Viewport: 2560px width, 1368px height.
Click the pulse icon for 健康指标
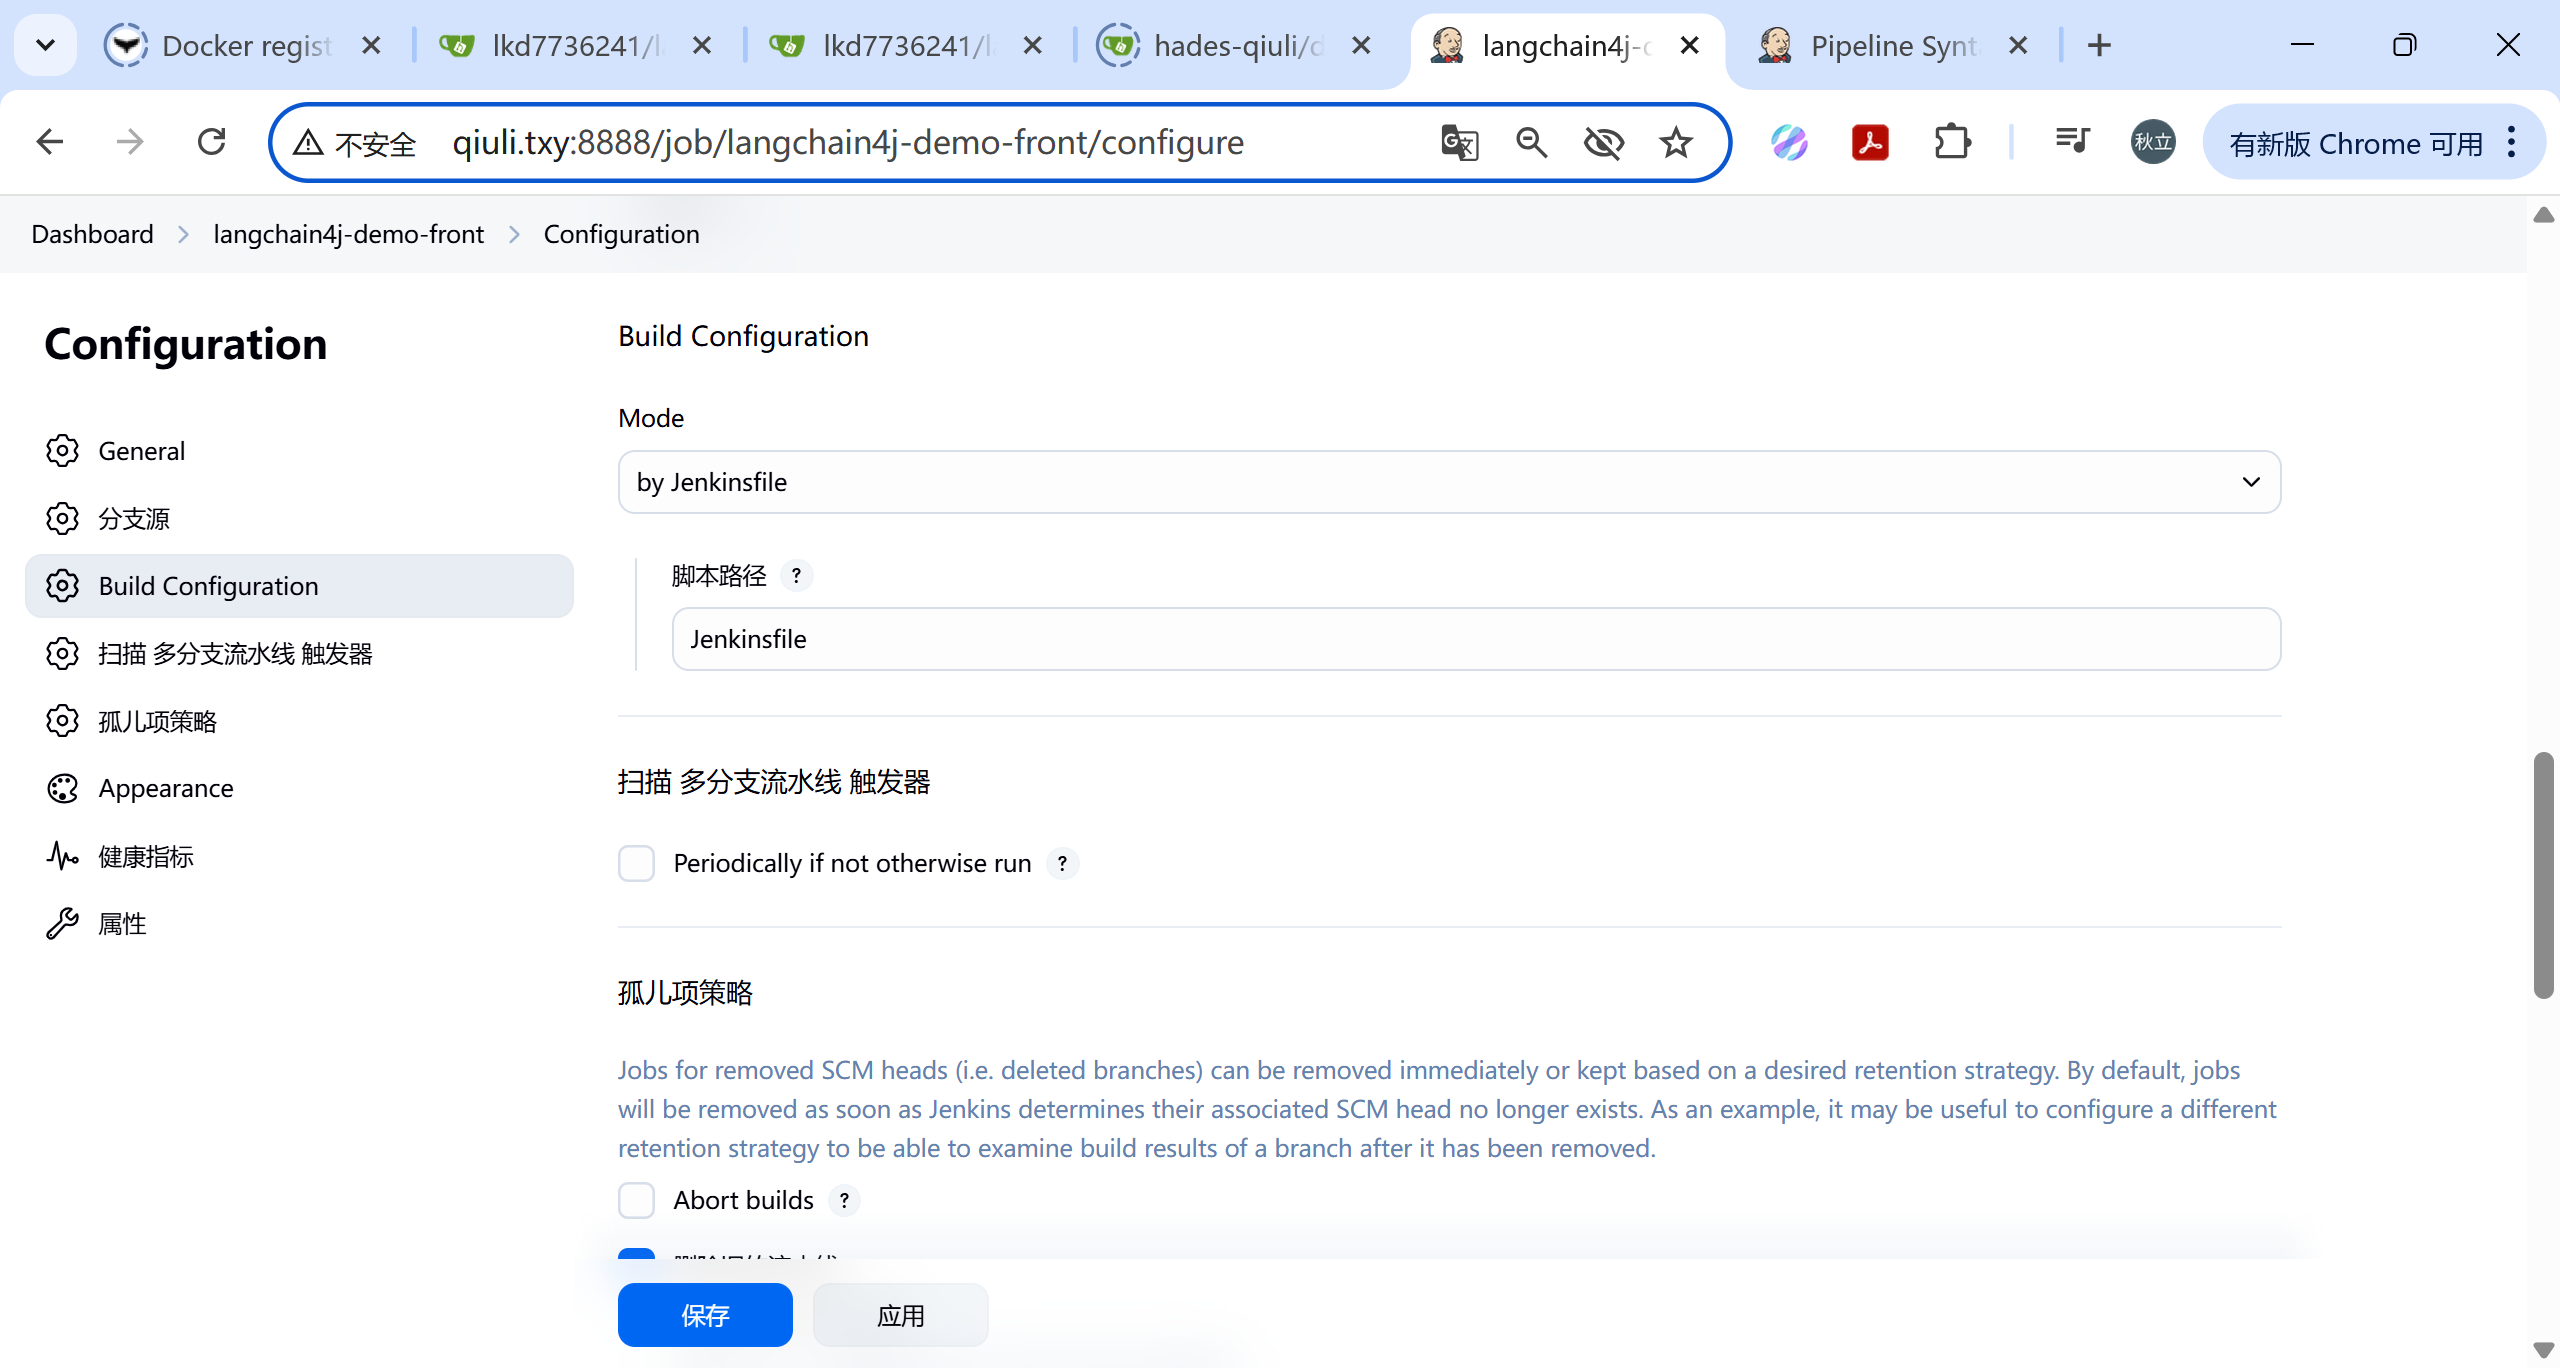click(62, 856)
